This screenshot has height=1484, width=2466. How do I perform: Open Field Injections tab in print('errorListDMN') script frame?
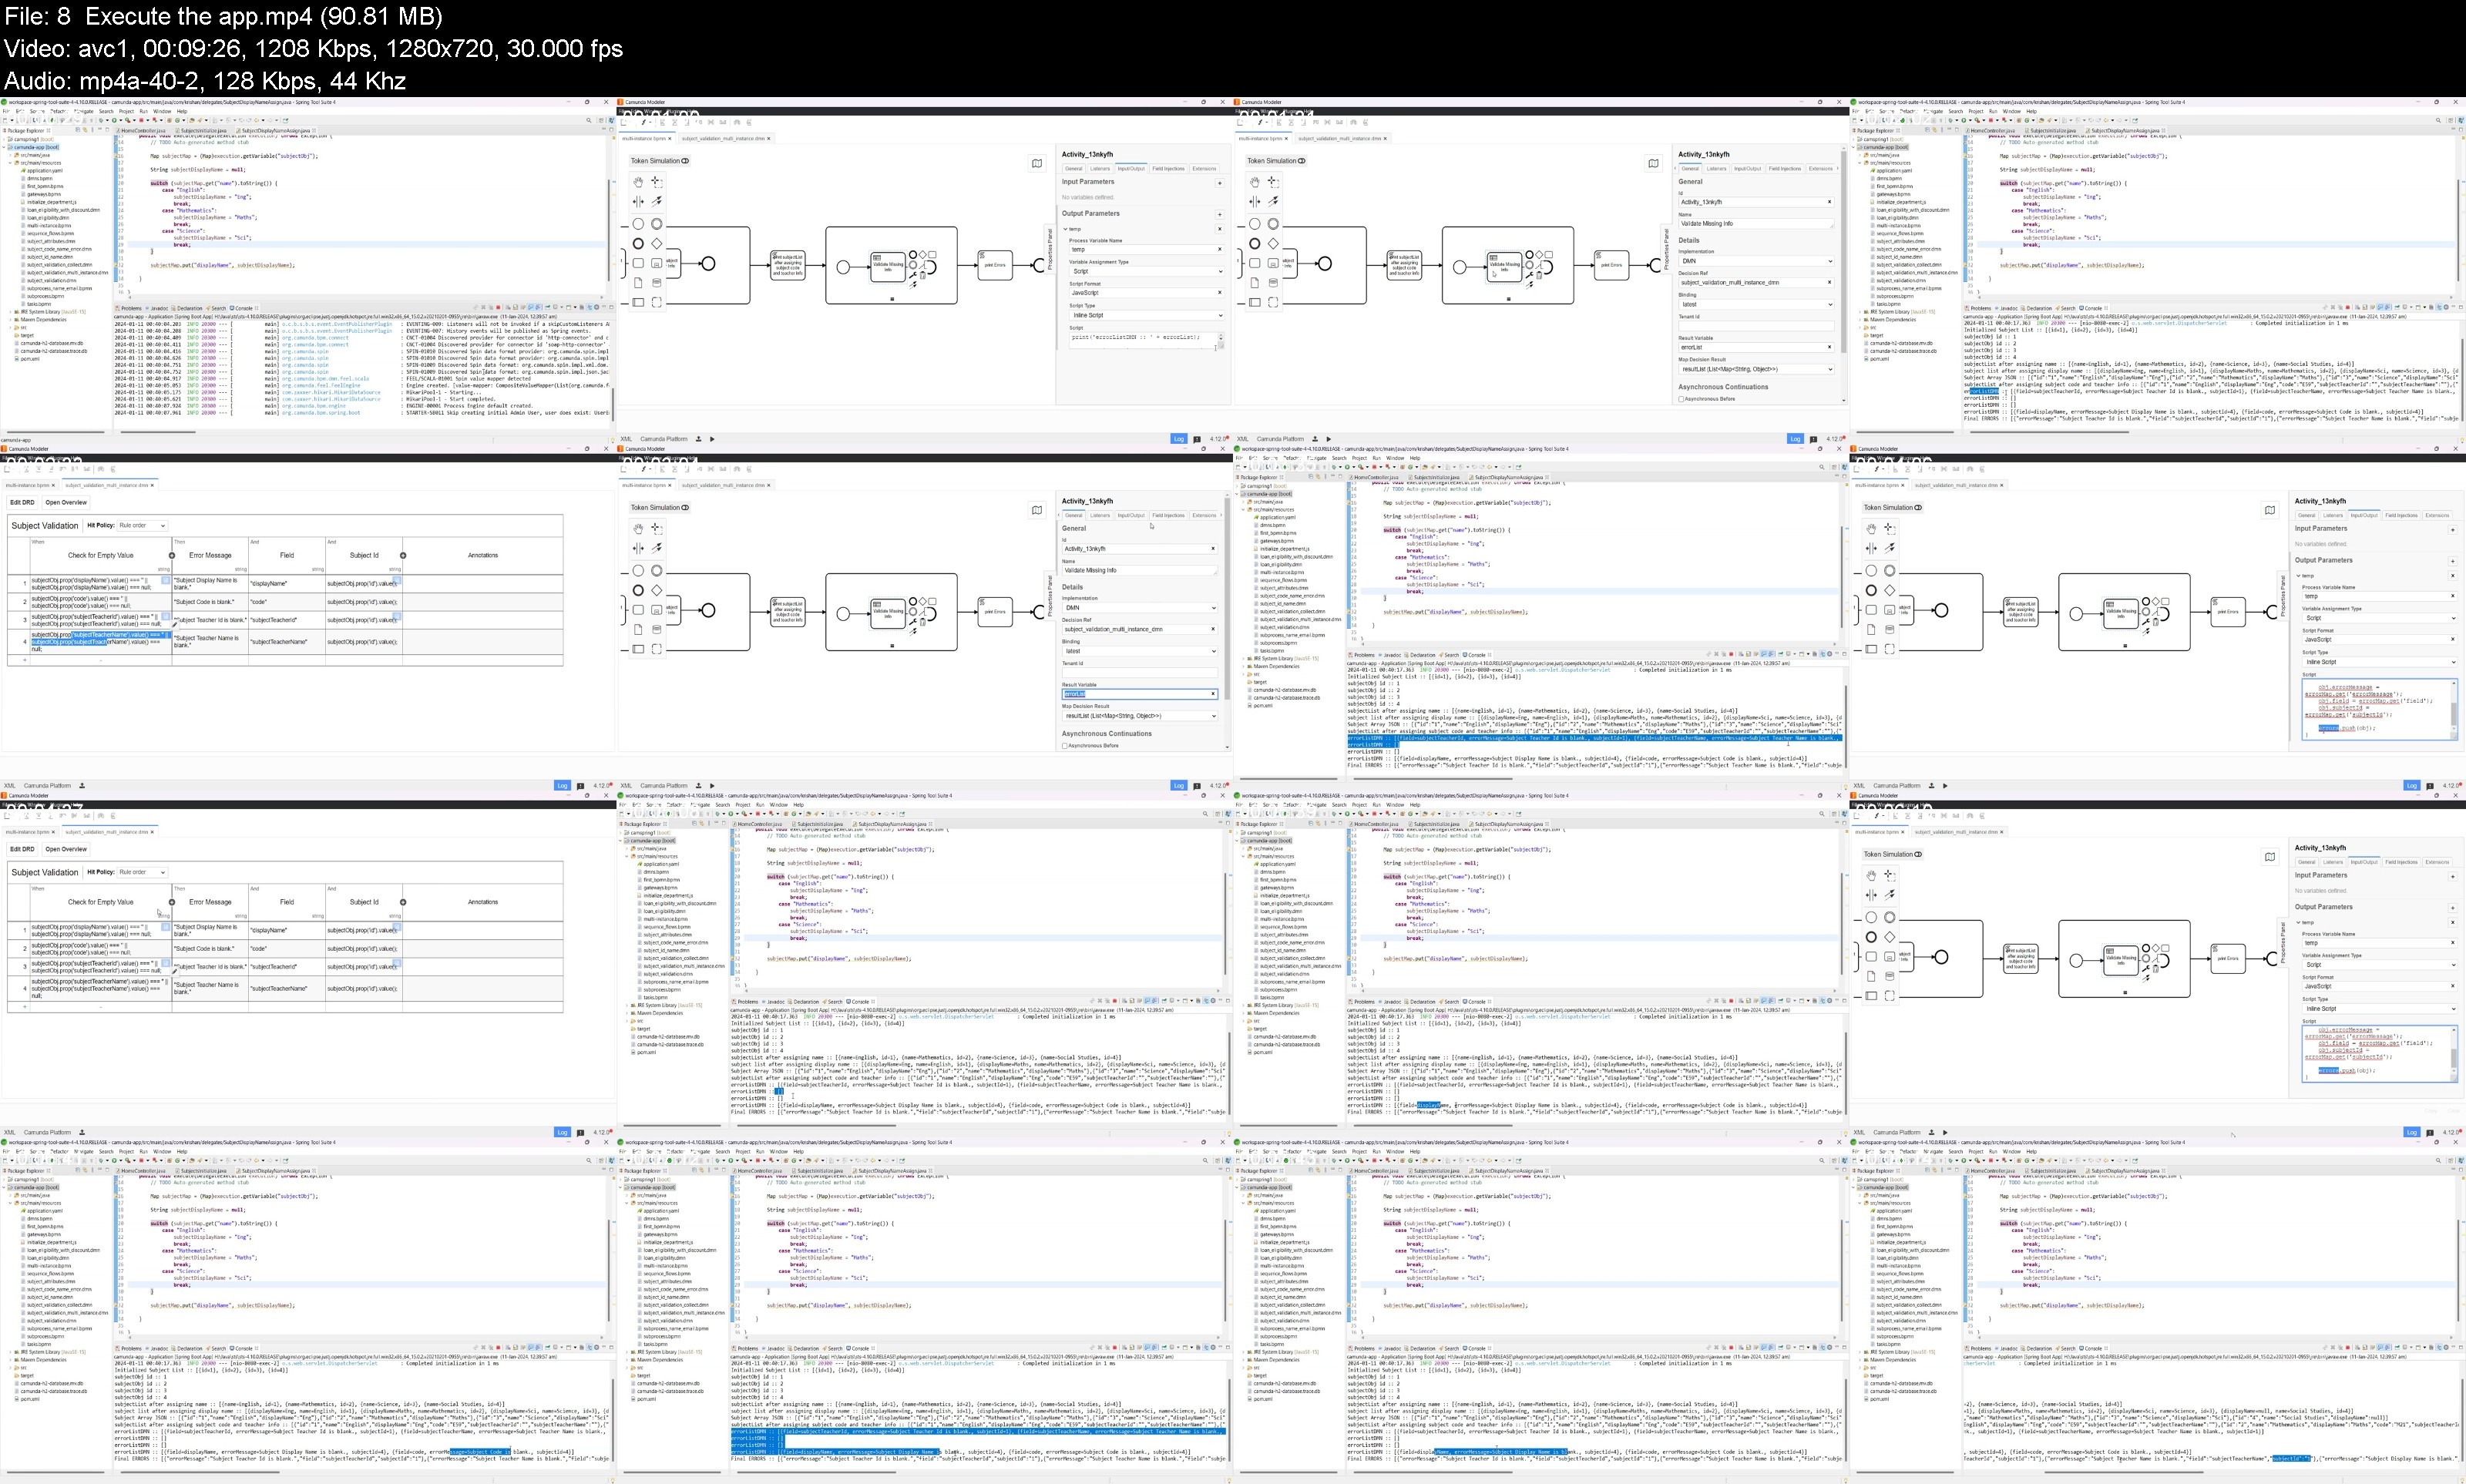tap(1168, 169)
